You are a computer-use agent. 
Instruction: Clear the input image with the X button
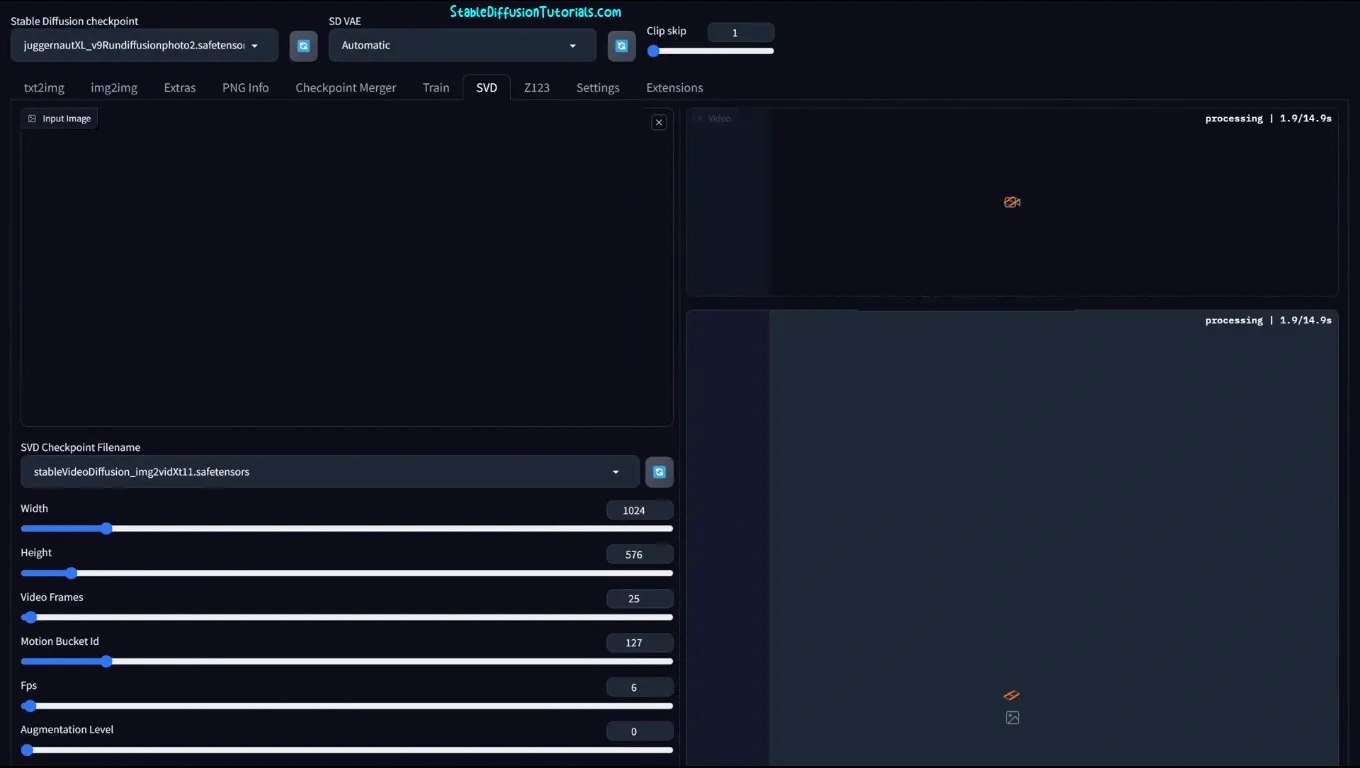[x=658, y=122]
